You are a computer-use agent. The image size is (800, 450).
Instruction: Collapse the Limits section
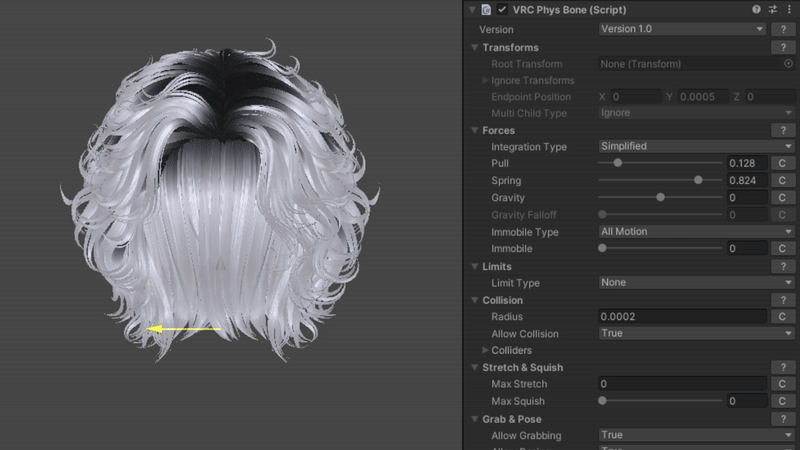(474, 266)
